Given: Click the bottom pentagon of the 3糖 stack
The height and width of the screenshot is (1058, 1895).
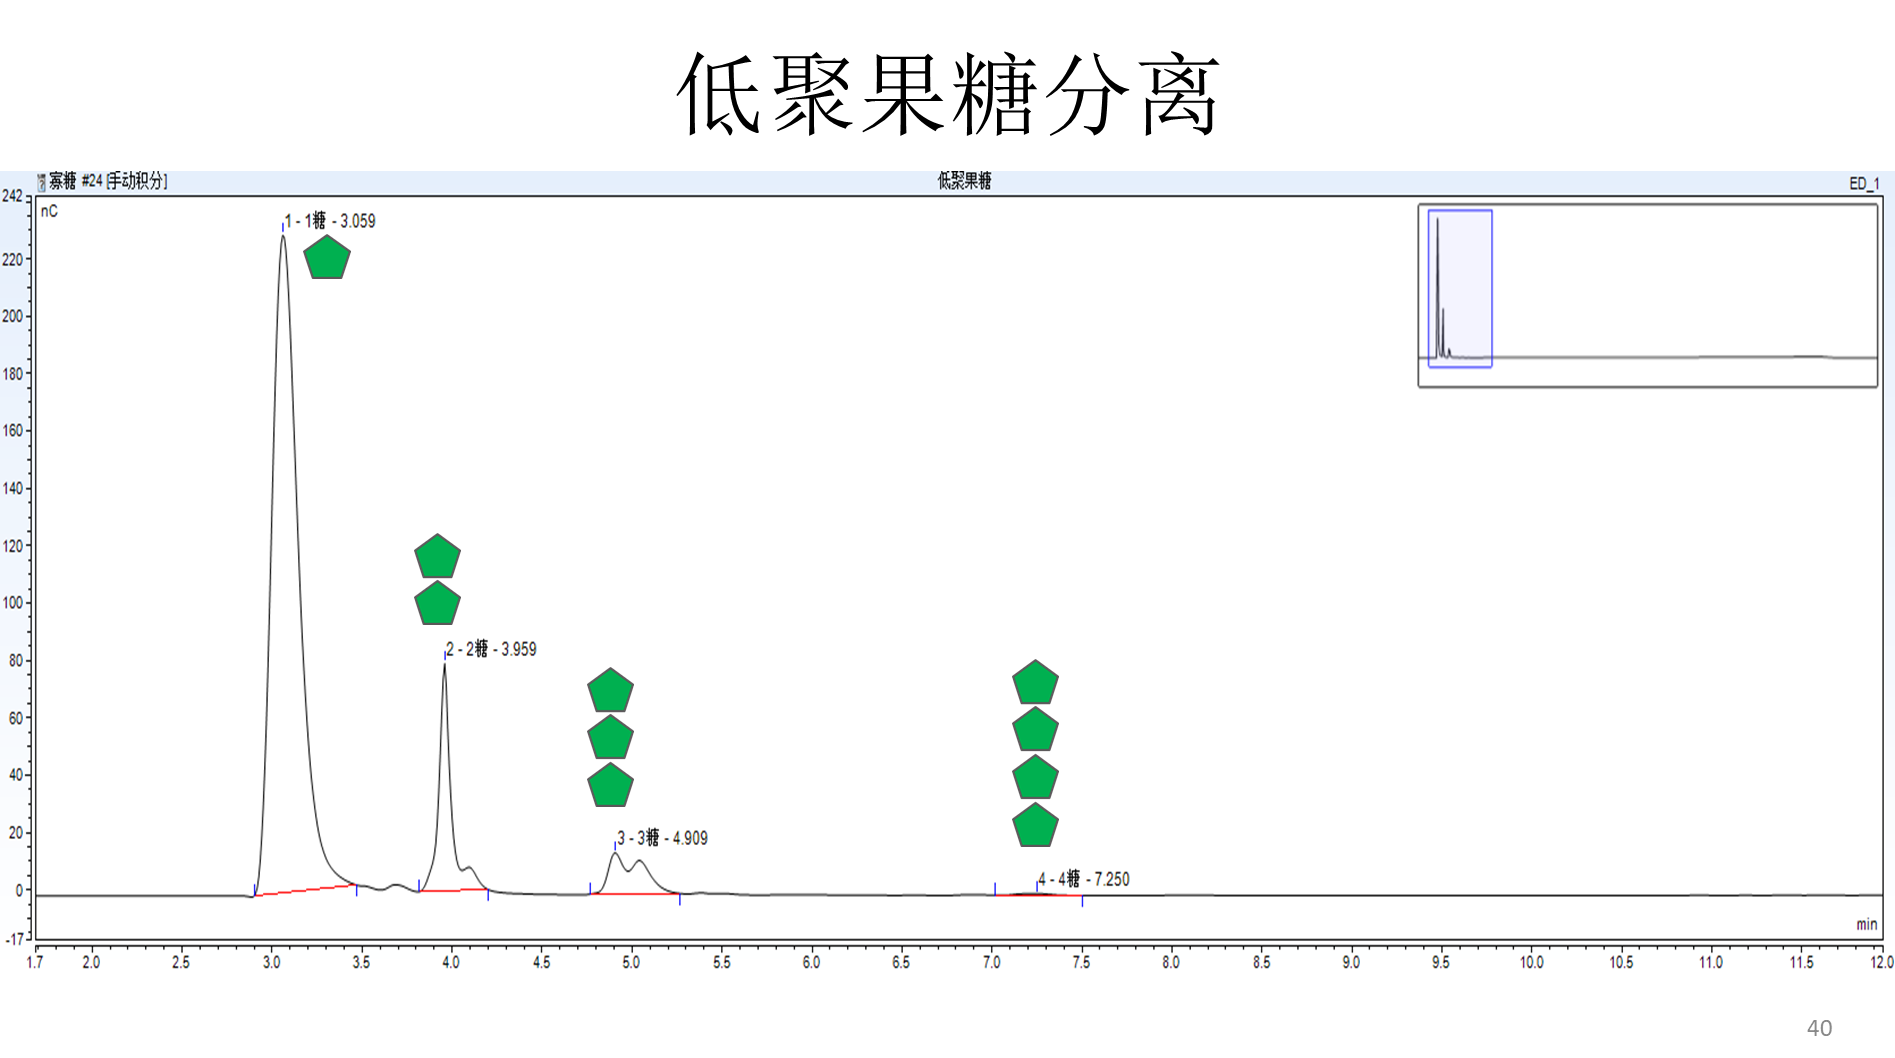Looking at the screenshot, I should 610,786.
